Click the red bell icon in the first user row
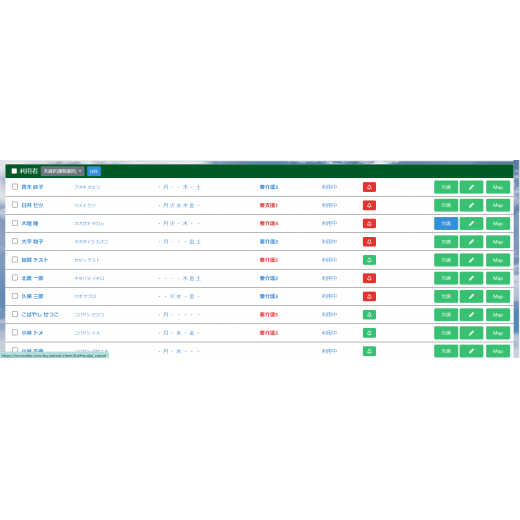 [369, 187]
